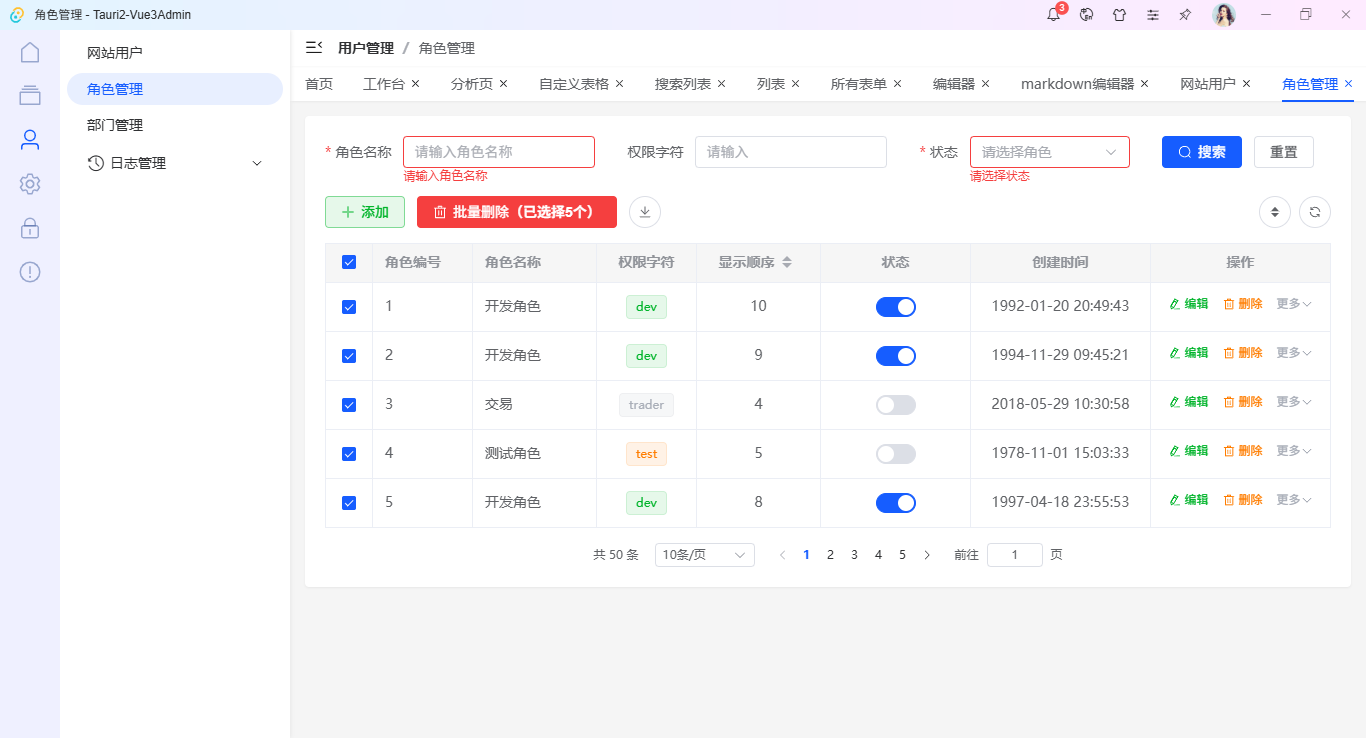
Task: Open the 请选择角色 status dropdown
Action: [x=1049, y=151]
